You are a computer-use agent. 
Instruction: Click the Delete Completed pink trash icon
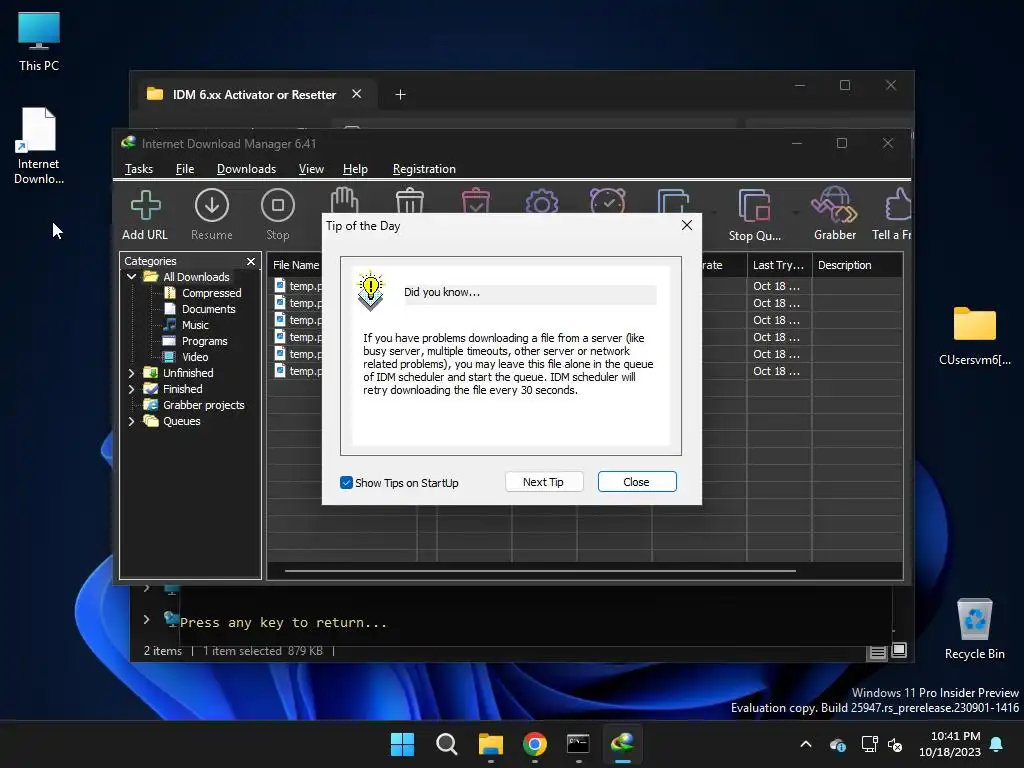pyautogui.click(x=475, y=200)
